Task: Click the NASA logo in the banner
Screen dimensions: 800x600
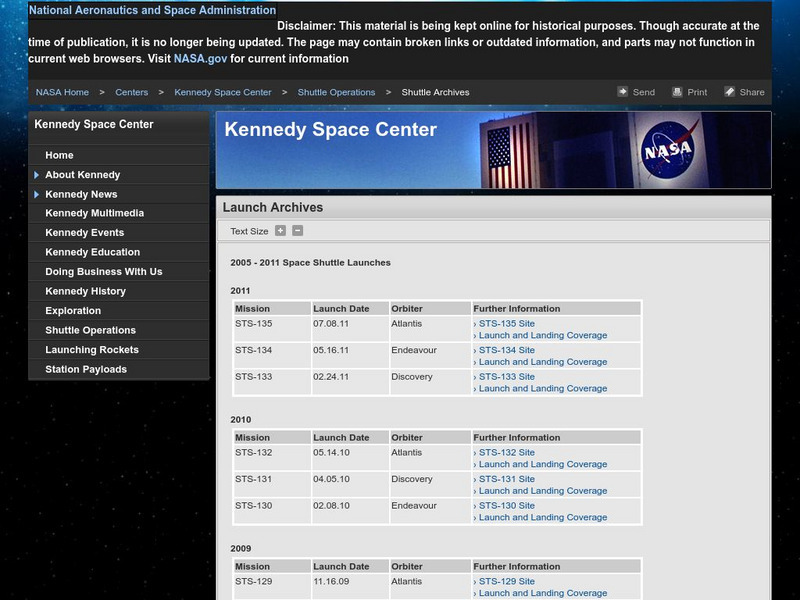Action: click(x=668, y=150)
